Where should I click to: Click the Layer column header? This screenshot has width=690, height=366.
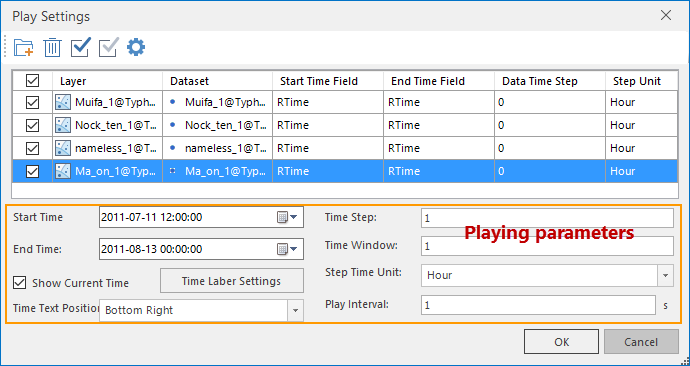(x=107, y=81)
